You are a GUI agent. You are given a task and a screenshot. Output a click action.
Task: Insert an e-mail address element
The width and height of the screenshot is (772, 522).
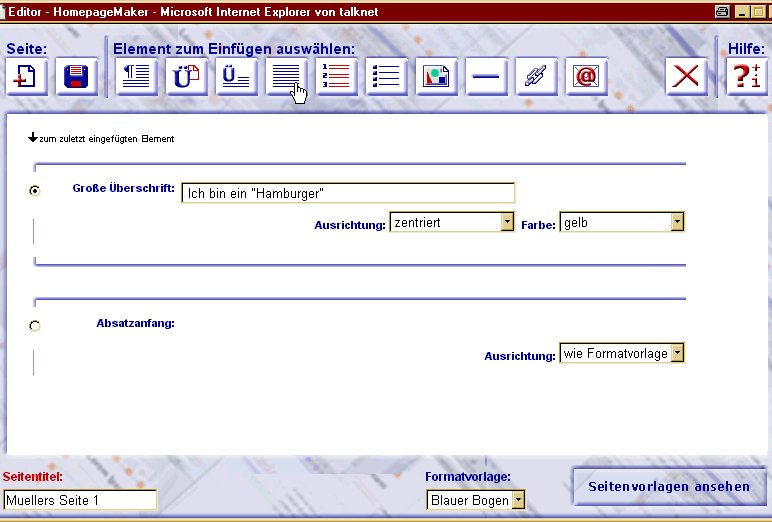pos(587,78)
